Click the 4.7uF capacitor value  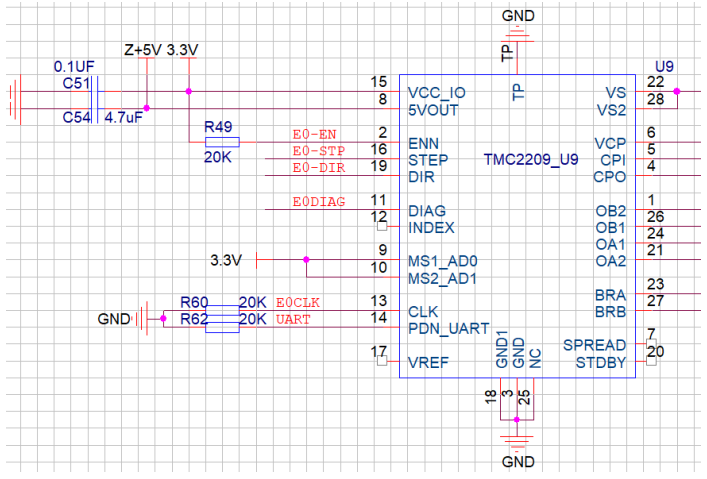click(x=124, y=118)
